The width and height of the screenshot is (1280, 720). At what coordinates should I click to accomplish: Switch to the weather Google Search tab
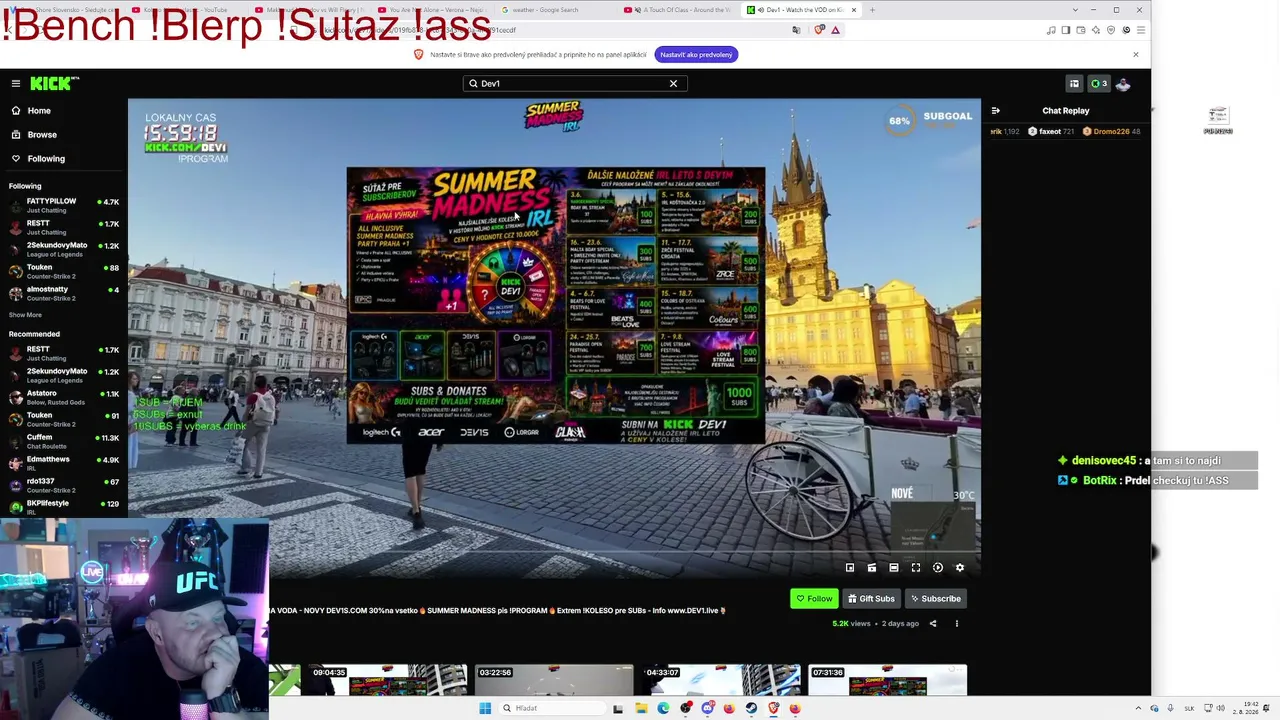tap(553, 10)
